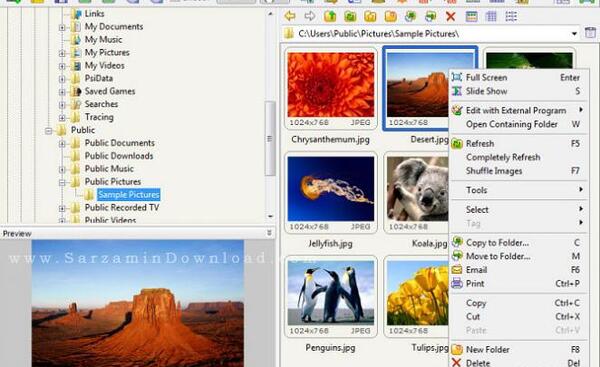
Task: Expand the Tracing tree node
Action: [x=62, y=117]
